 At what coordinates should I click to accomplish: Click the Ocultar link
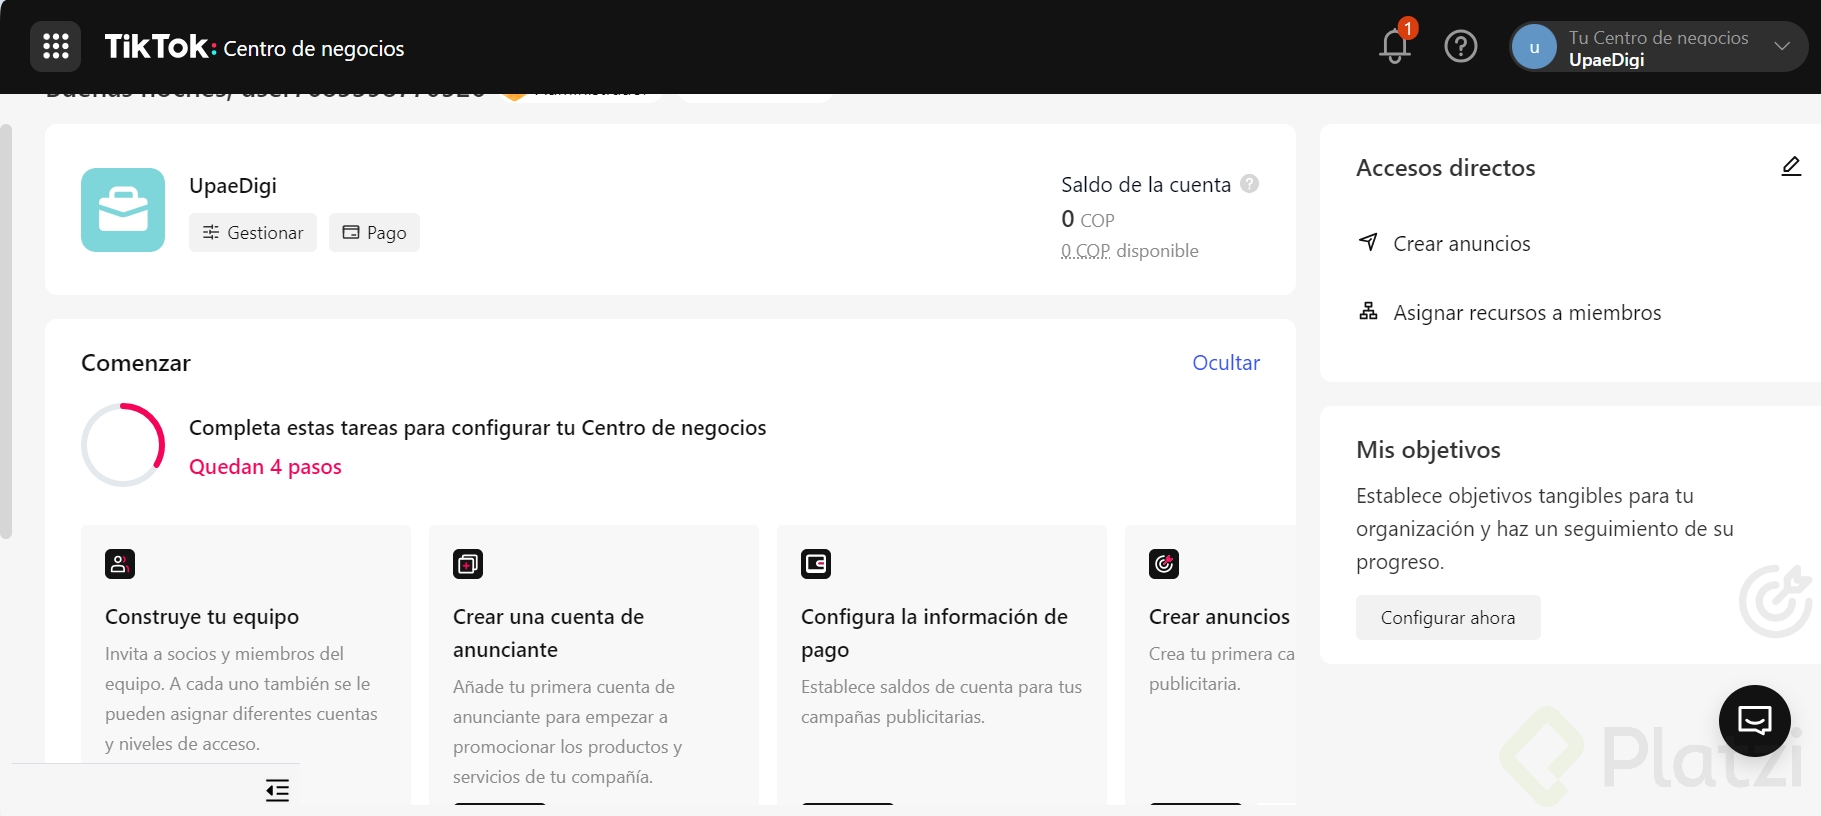pyautogui.click(x=1226, y=363)
